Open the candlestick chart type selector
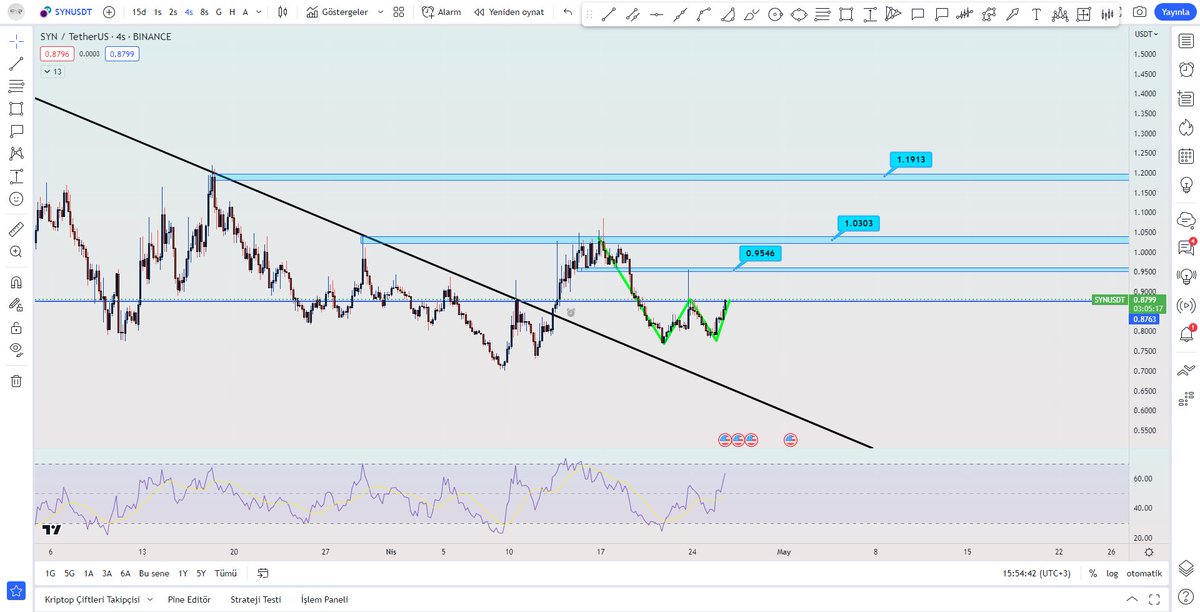 [x=283, y=12]
